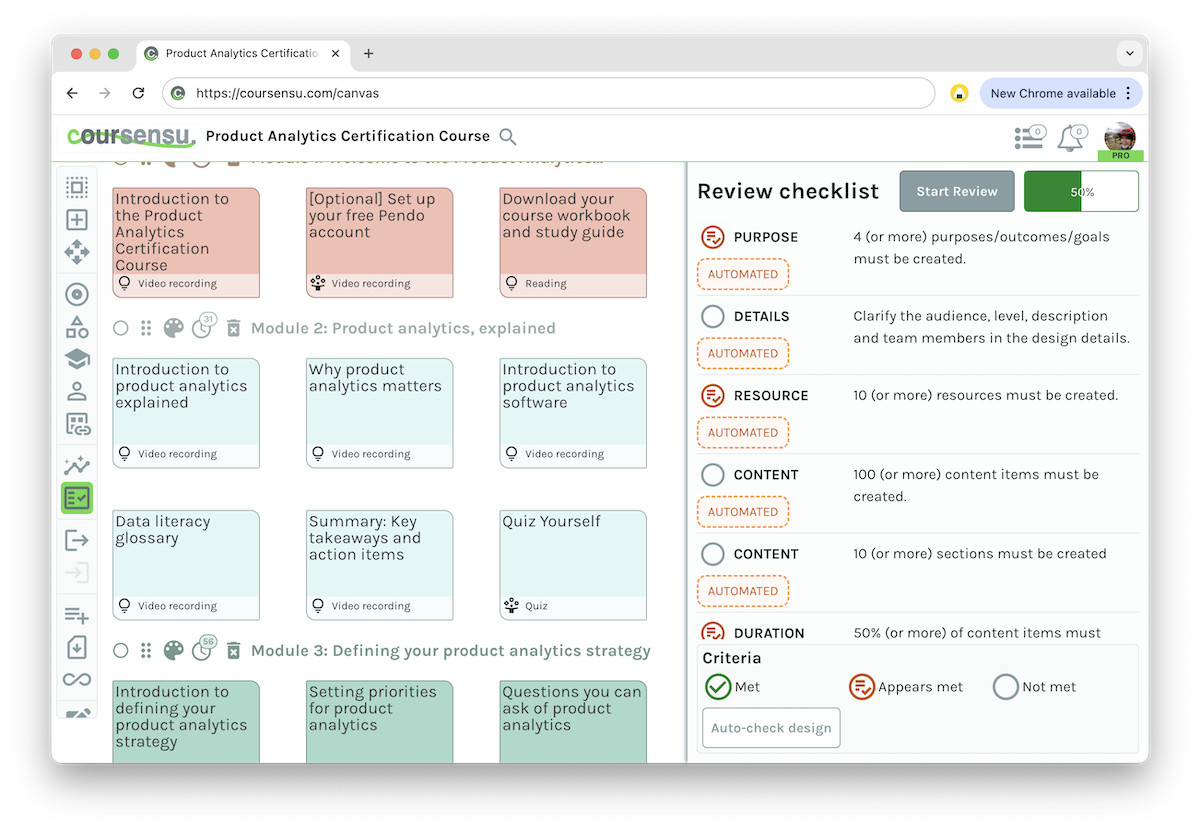Toggle the DETAILS criterion status circle

[x=713, y=316]
